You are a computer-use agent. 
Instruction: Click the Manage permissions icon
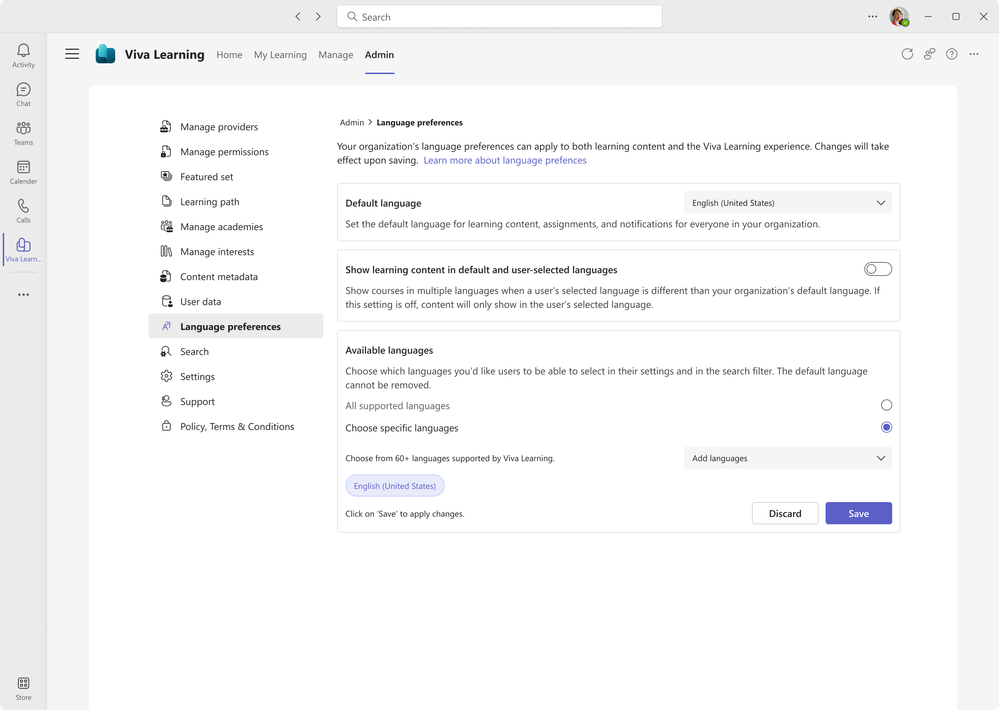click(166, 151)
